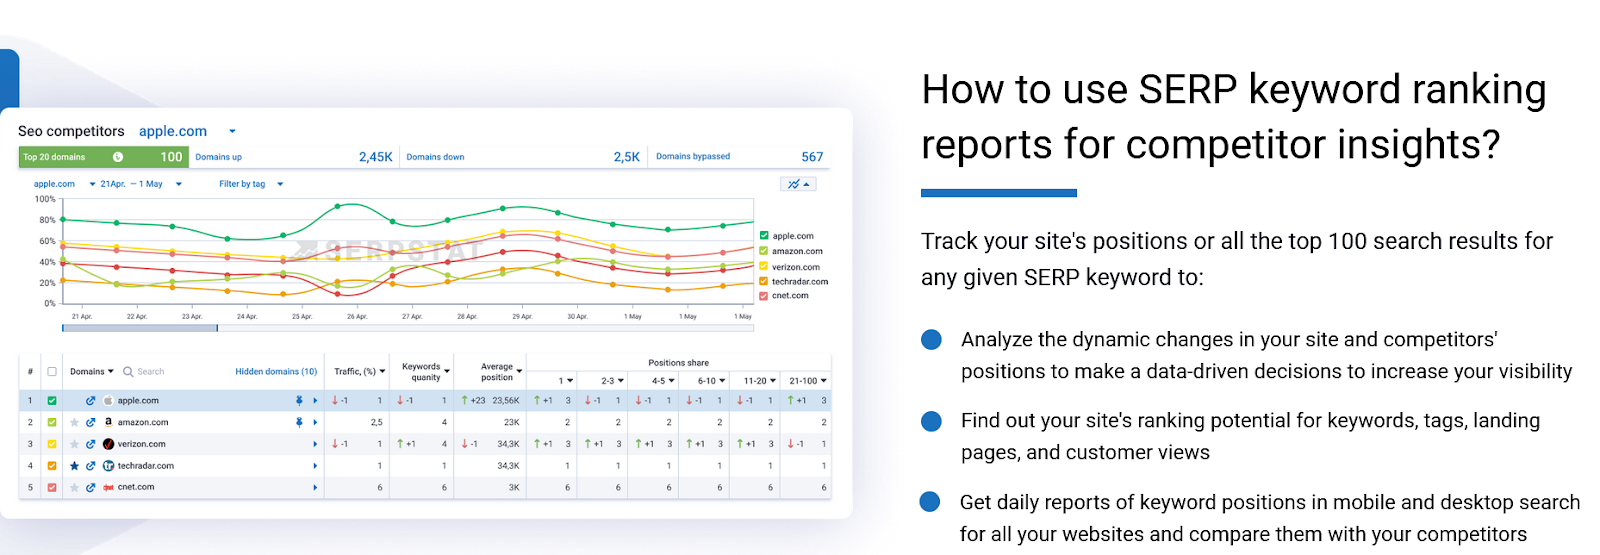Click the verizon.com domain name in table

pos(142,444)
